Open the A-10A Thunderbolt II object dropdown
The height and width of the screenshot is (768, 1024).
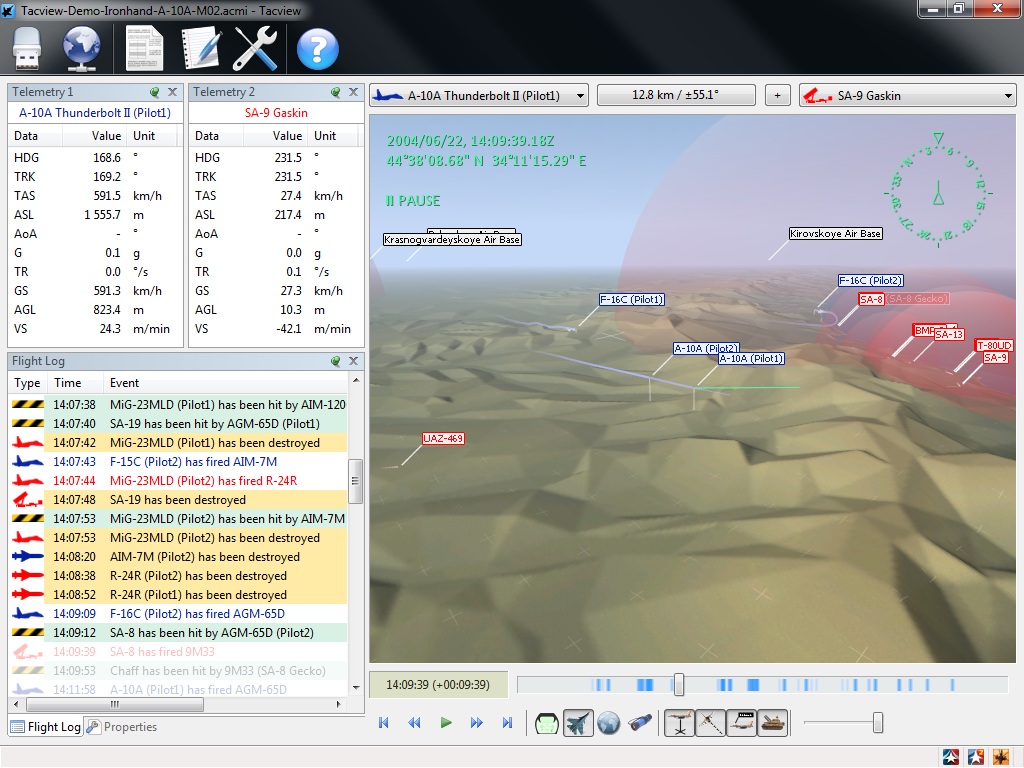point(478,96)
